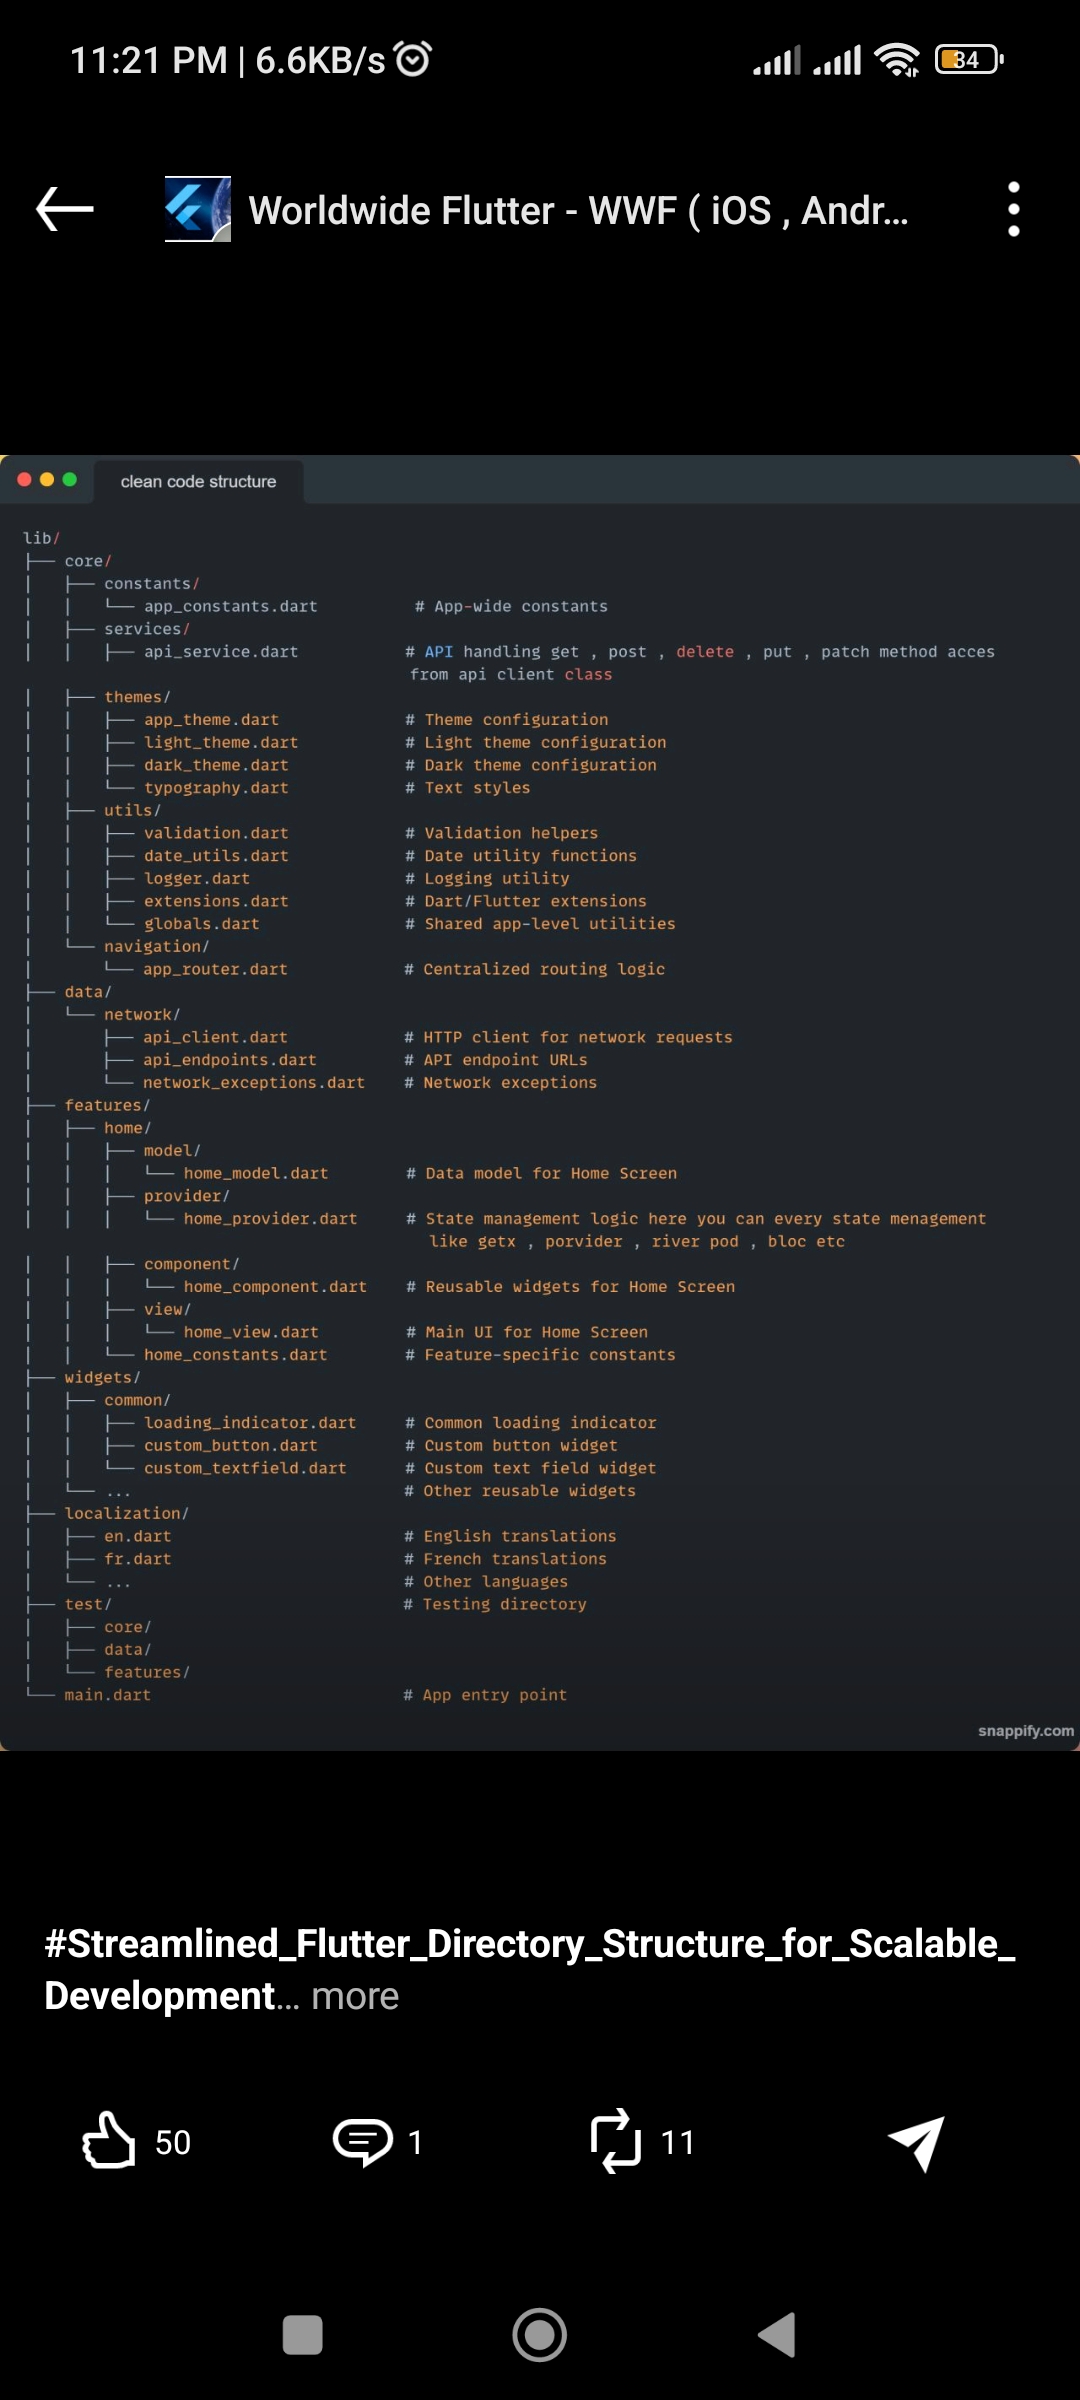View the 11 reposts count
This screenshot has height=2400, width=1080.
coord(678,2142)
